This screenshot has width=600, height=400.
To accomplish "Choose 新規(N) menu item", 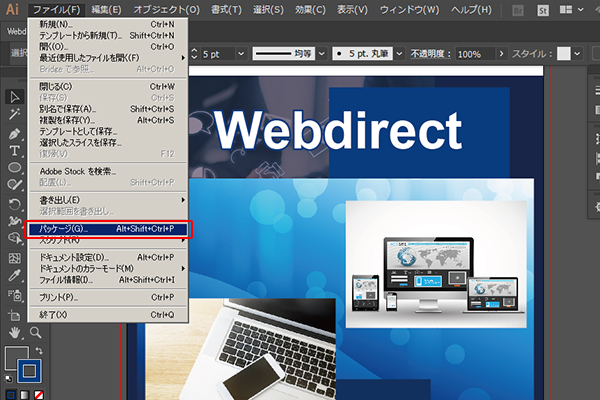I will click(108, 24).
